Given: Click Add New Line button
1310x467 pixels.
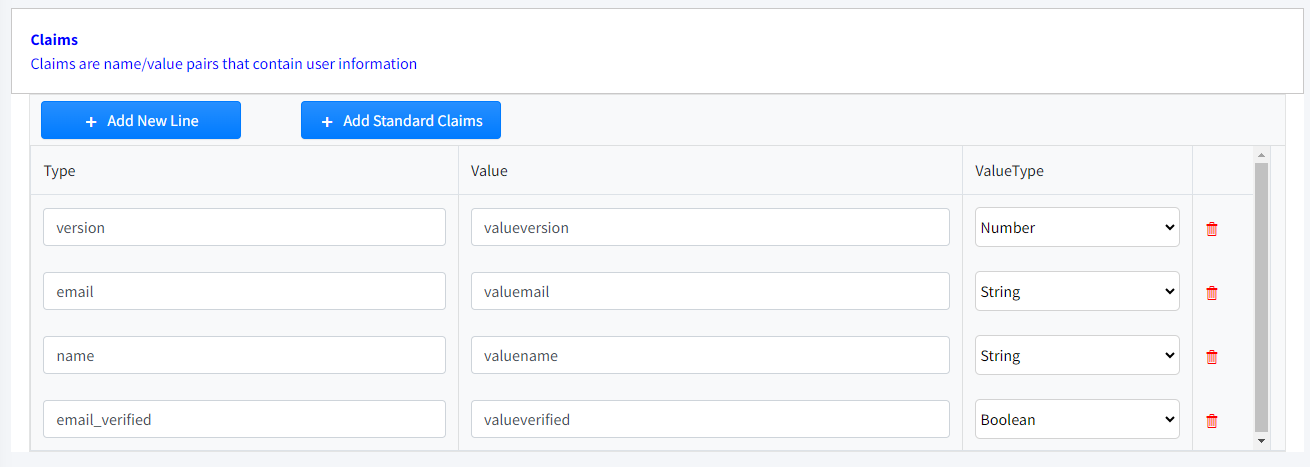Looking at the screenshot, I should pyautogui.click(x=141, y=120).
